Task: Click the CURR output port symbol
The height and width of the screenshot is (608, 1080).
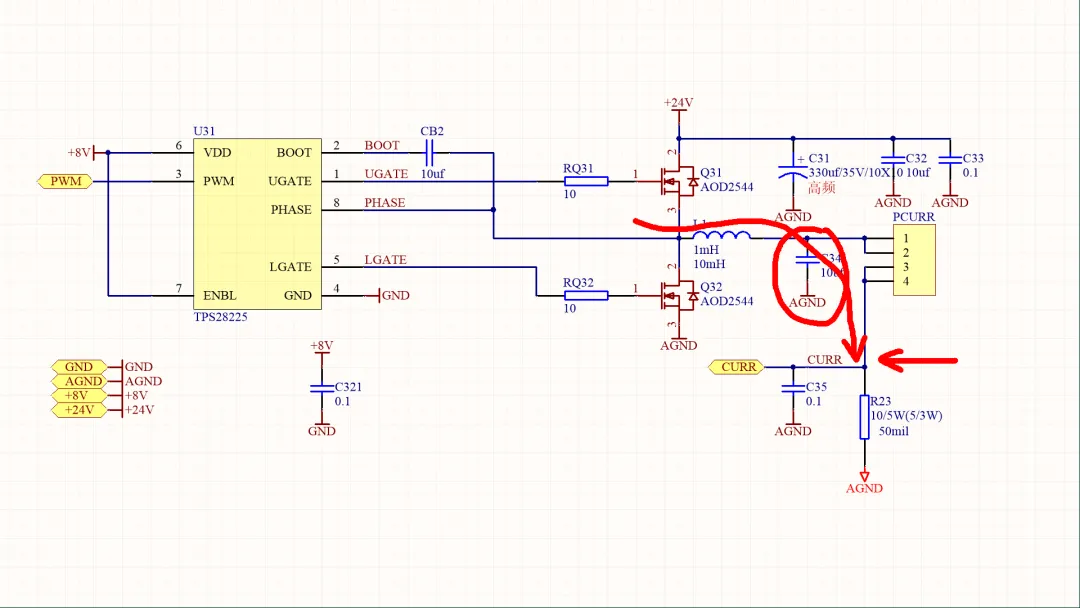Action: [737, 367]
